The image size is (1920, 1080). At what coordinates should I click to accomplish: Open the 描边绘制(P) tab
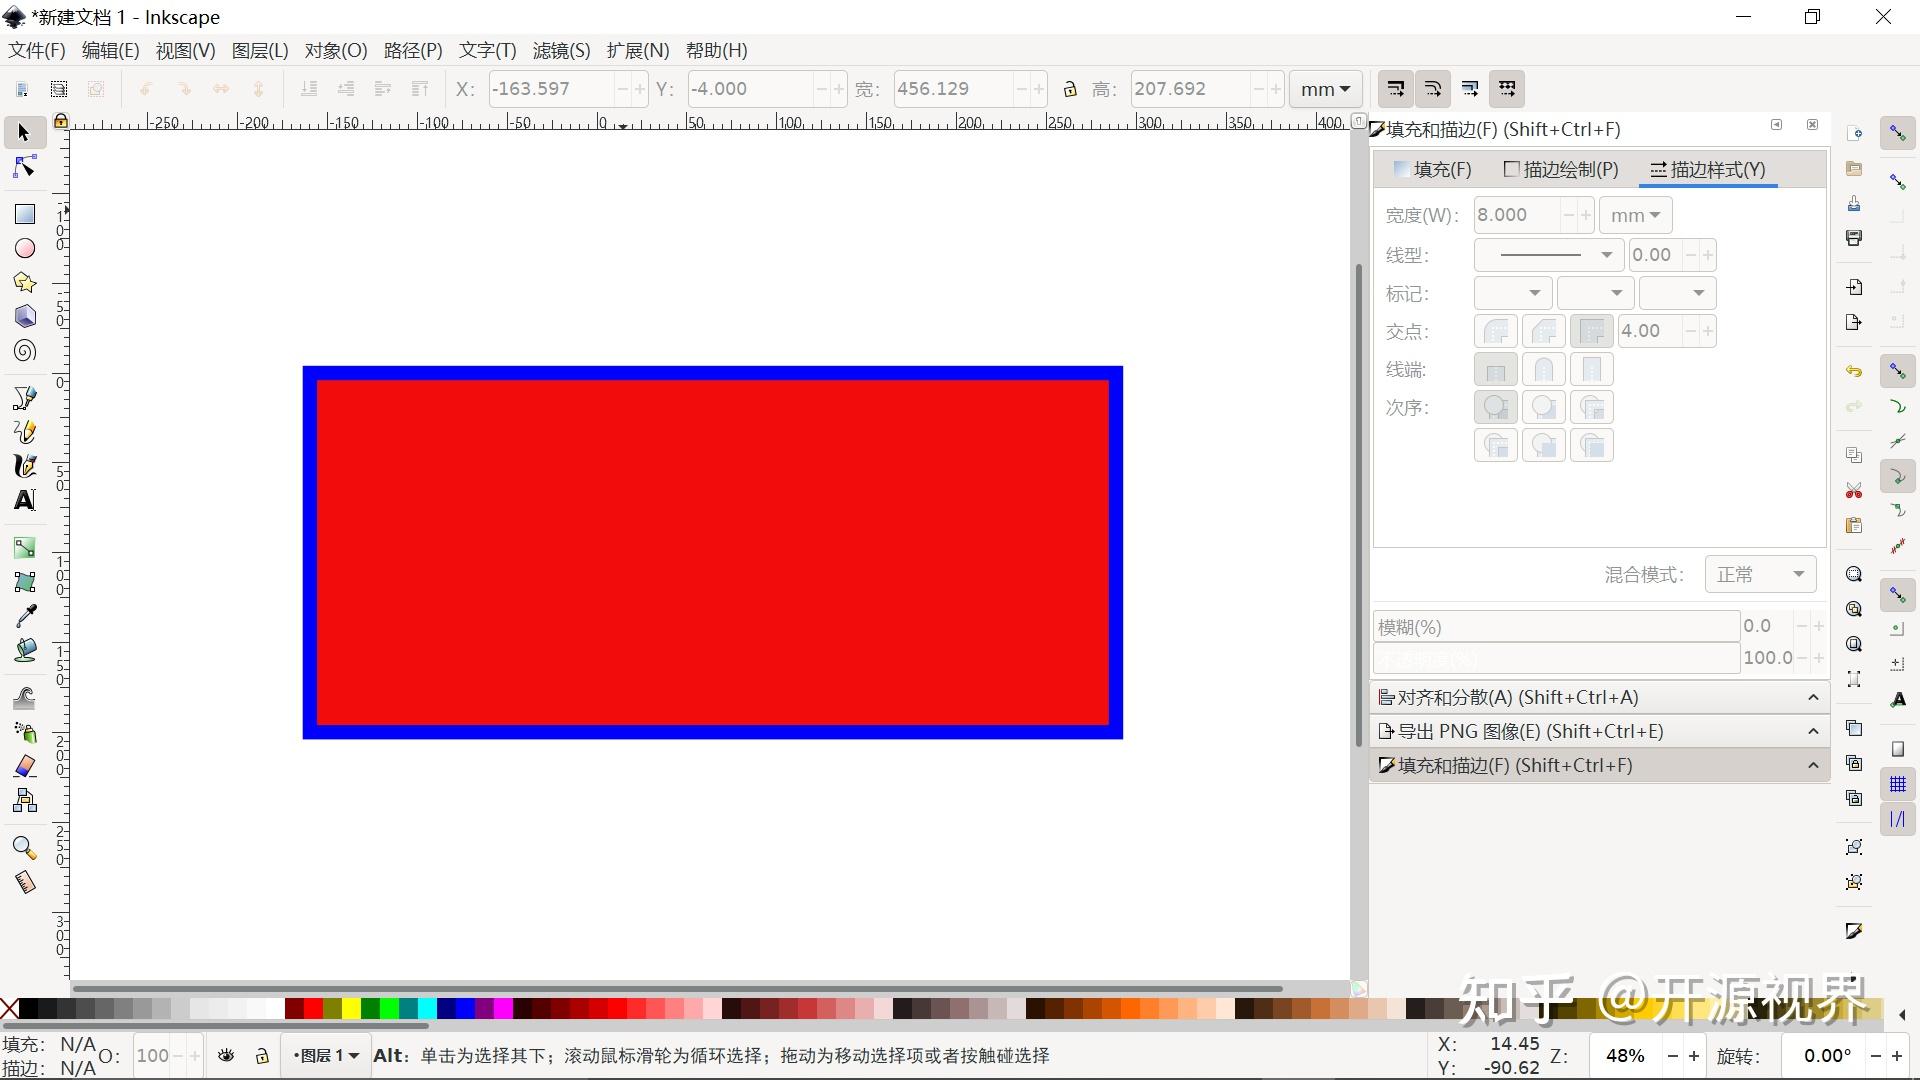point(1561,169)
